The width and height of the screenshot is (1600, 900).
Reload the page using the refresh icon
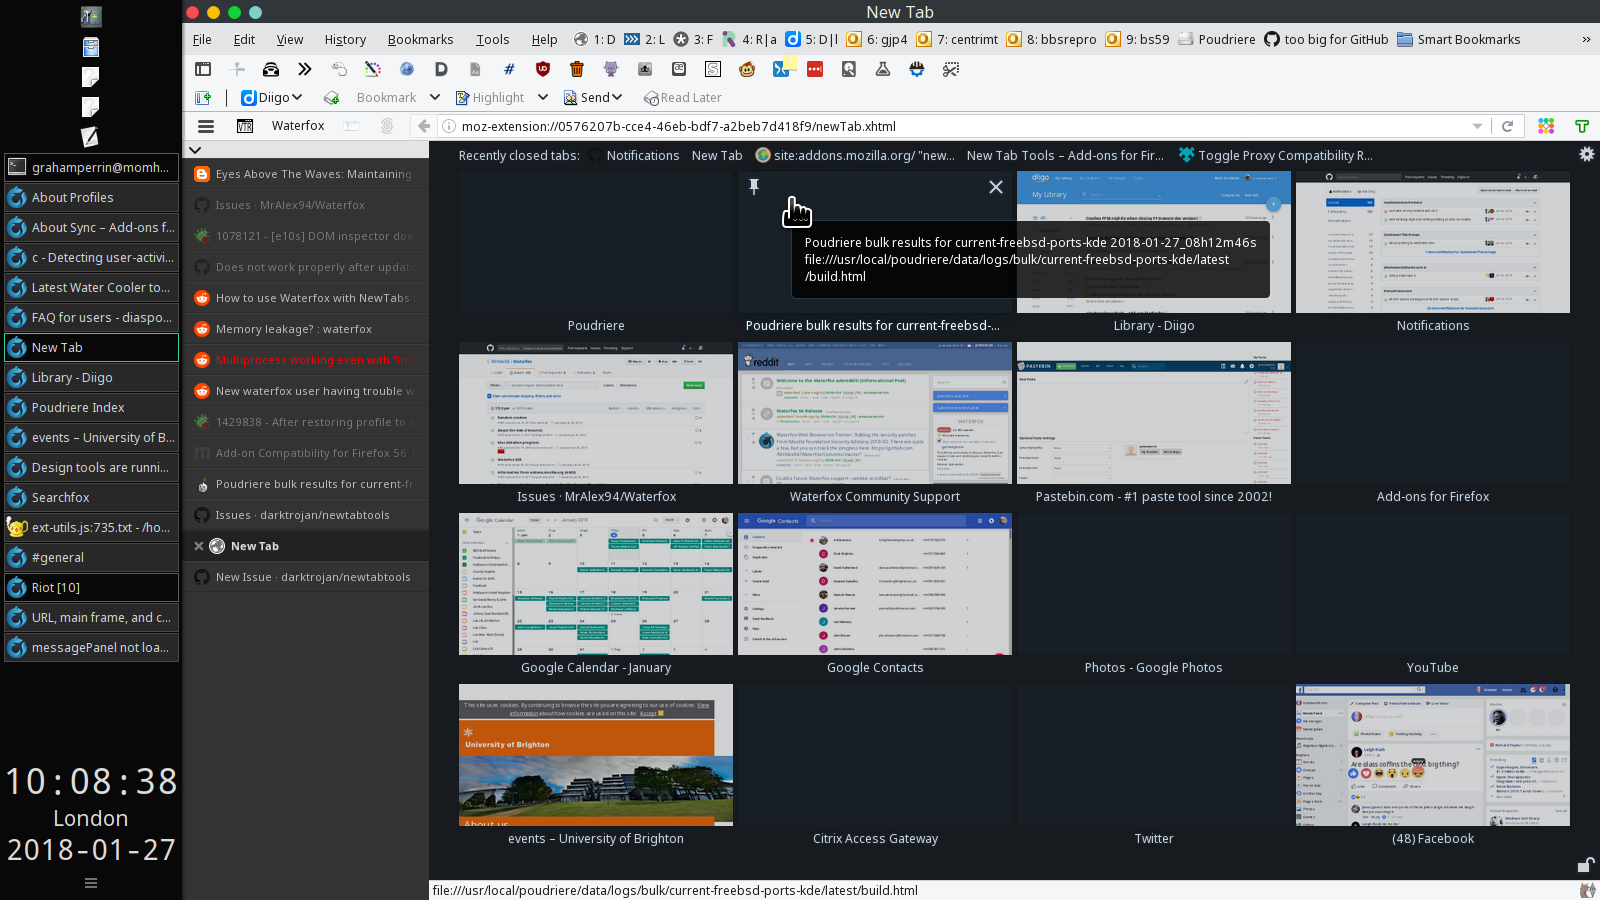(1509, 126)
